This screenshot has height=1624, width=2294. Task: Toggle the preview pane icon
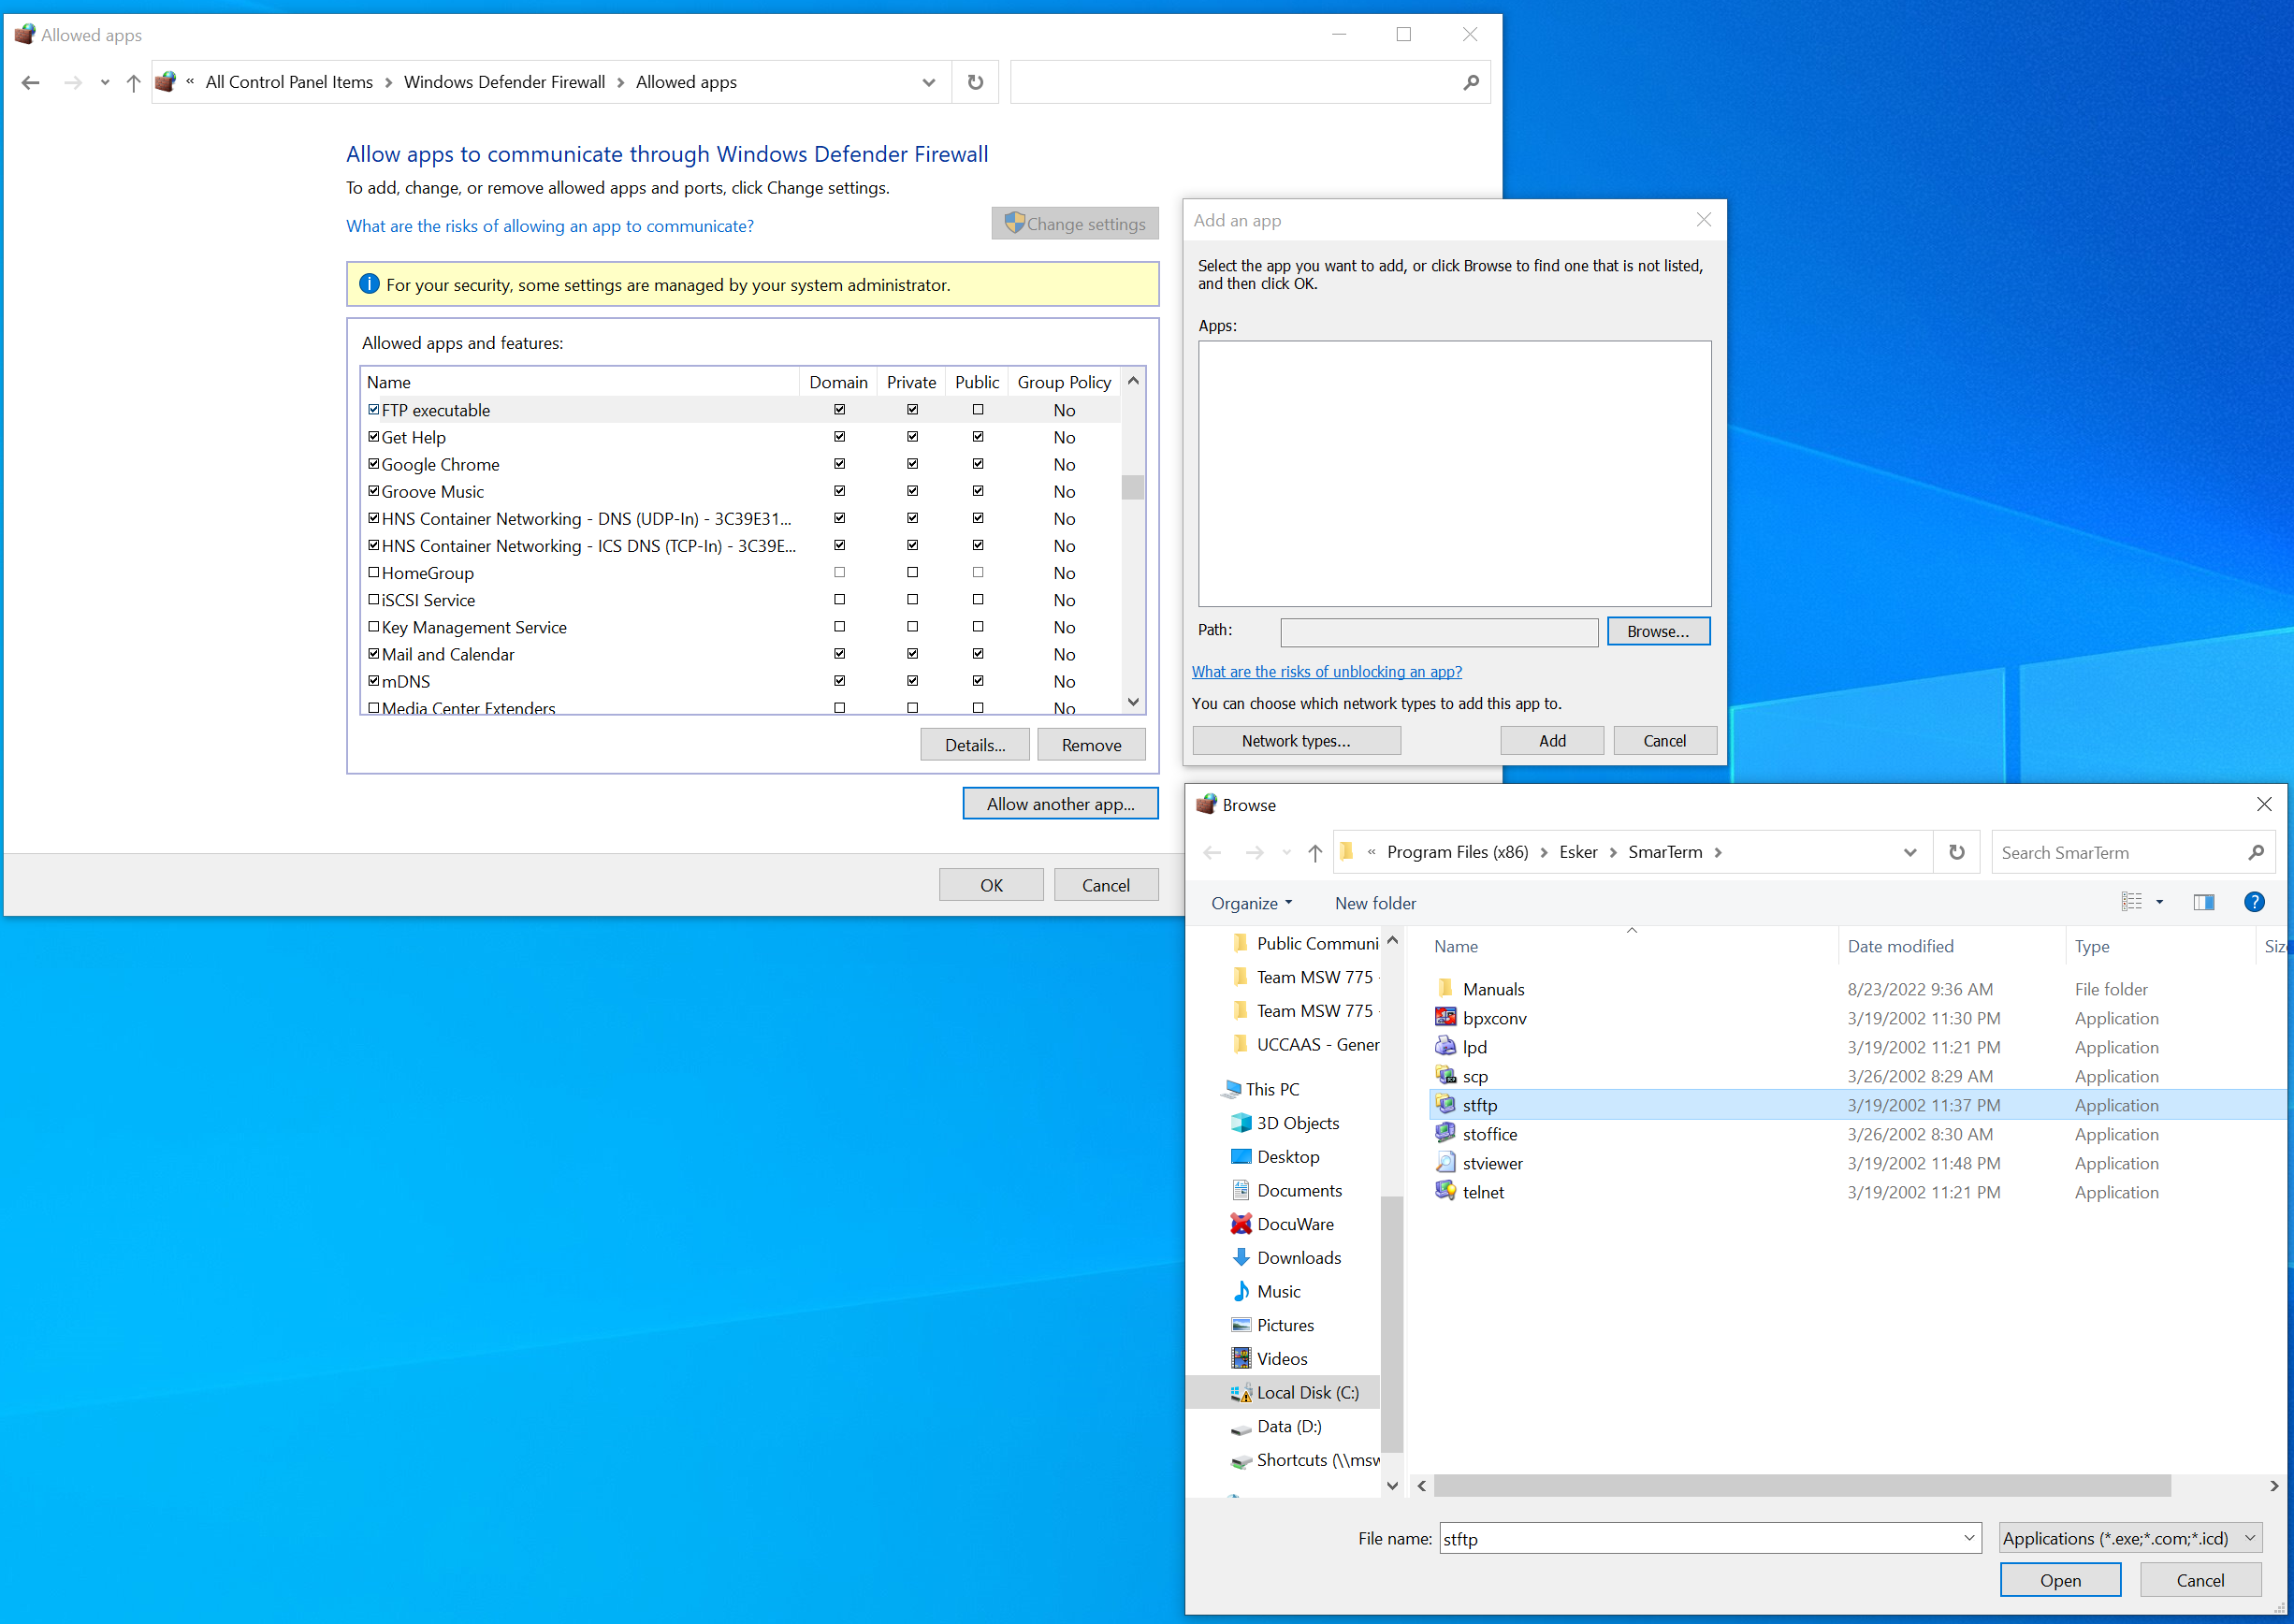point(2203,902)
